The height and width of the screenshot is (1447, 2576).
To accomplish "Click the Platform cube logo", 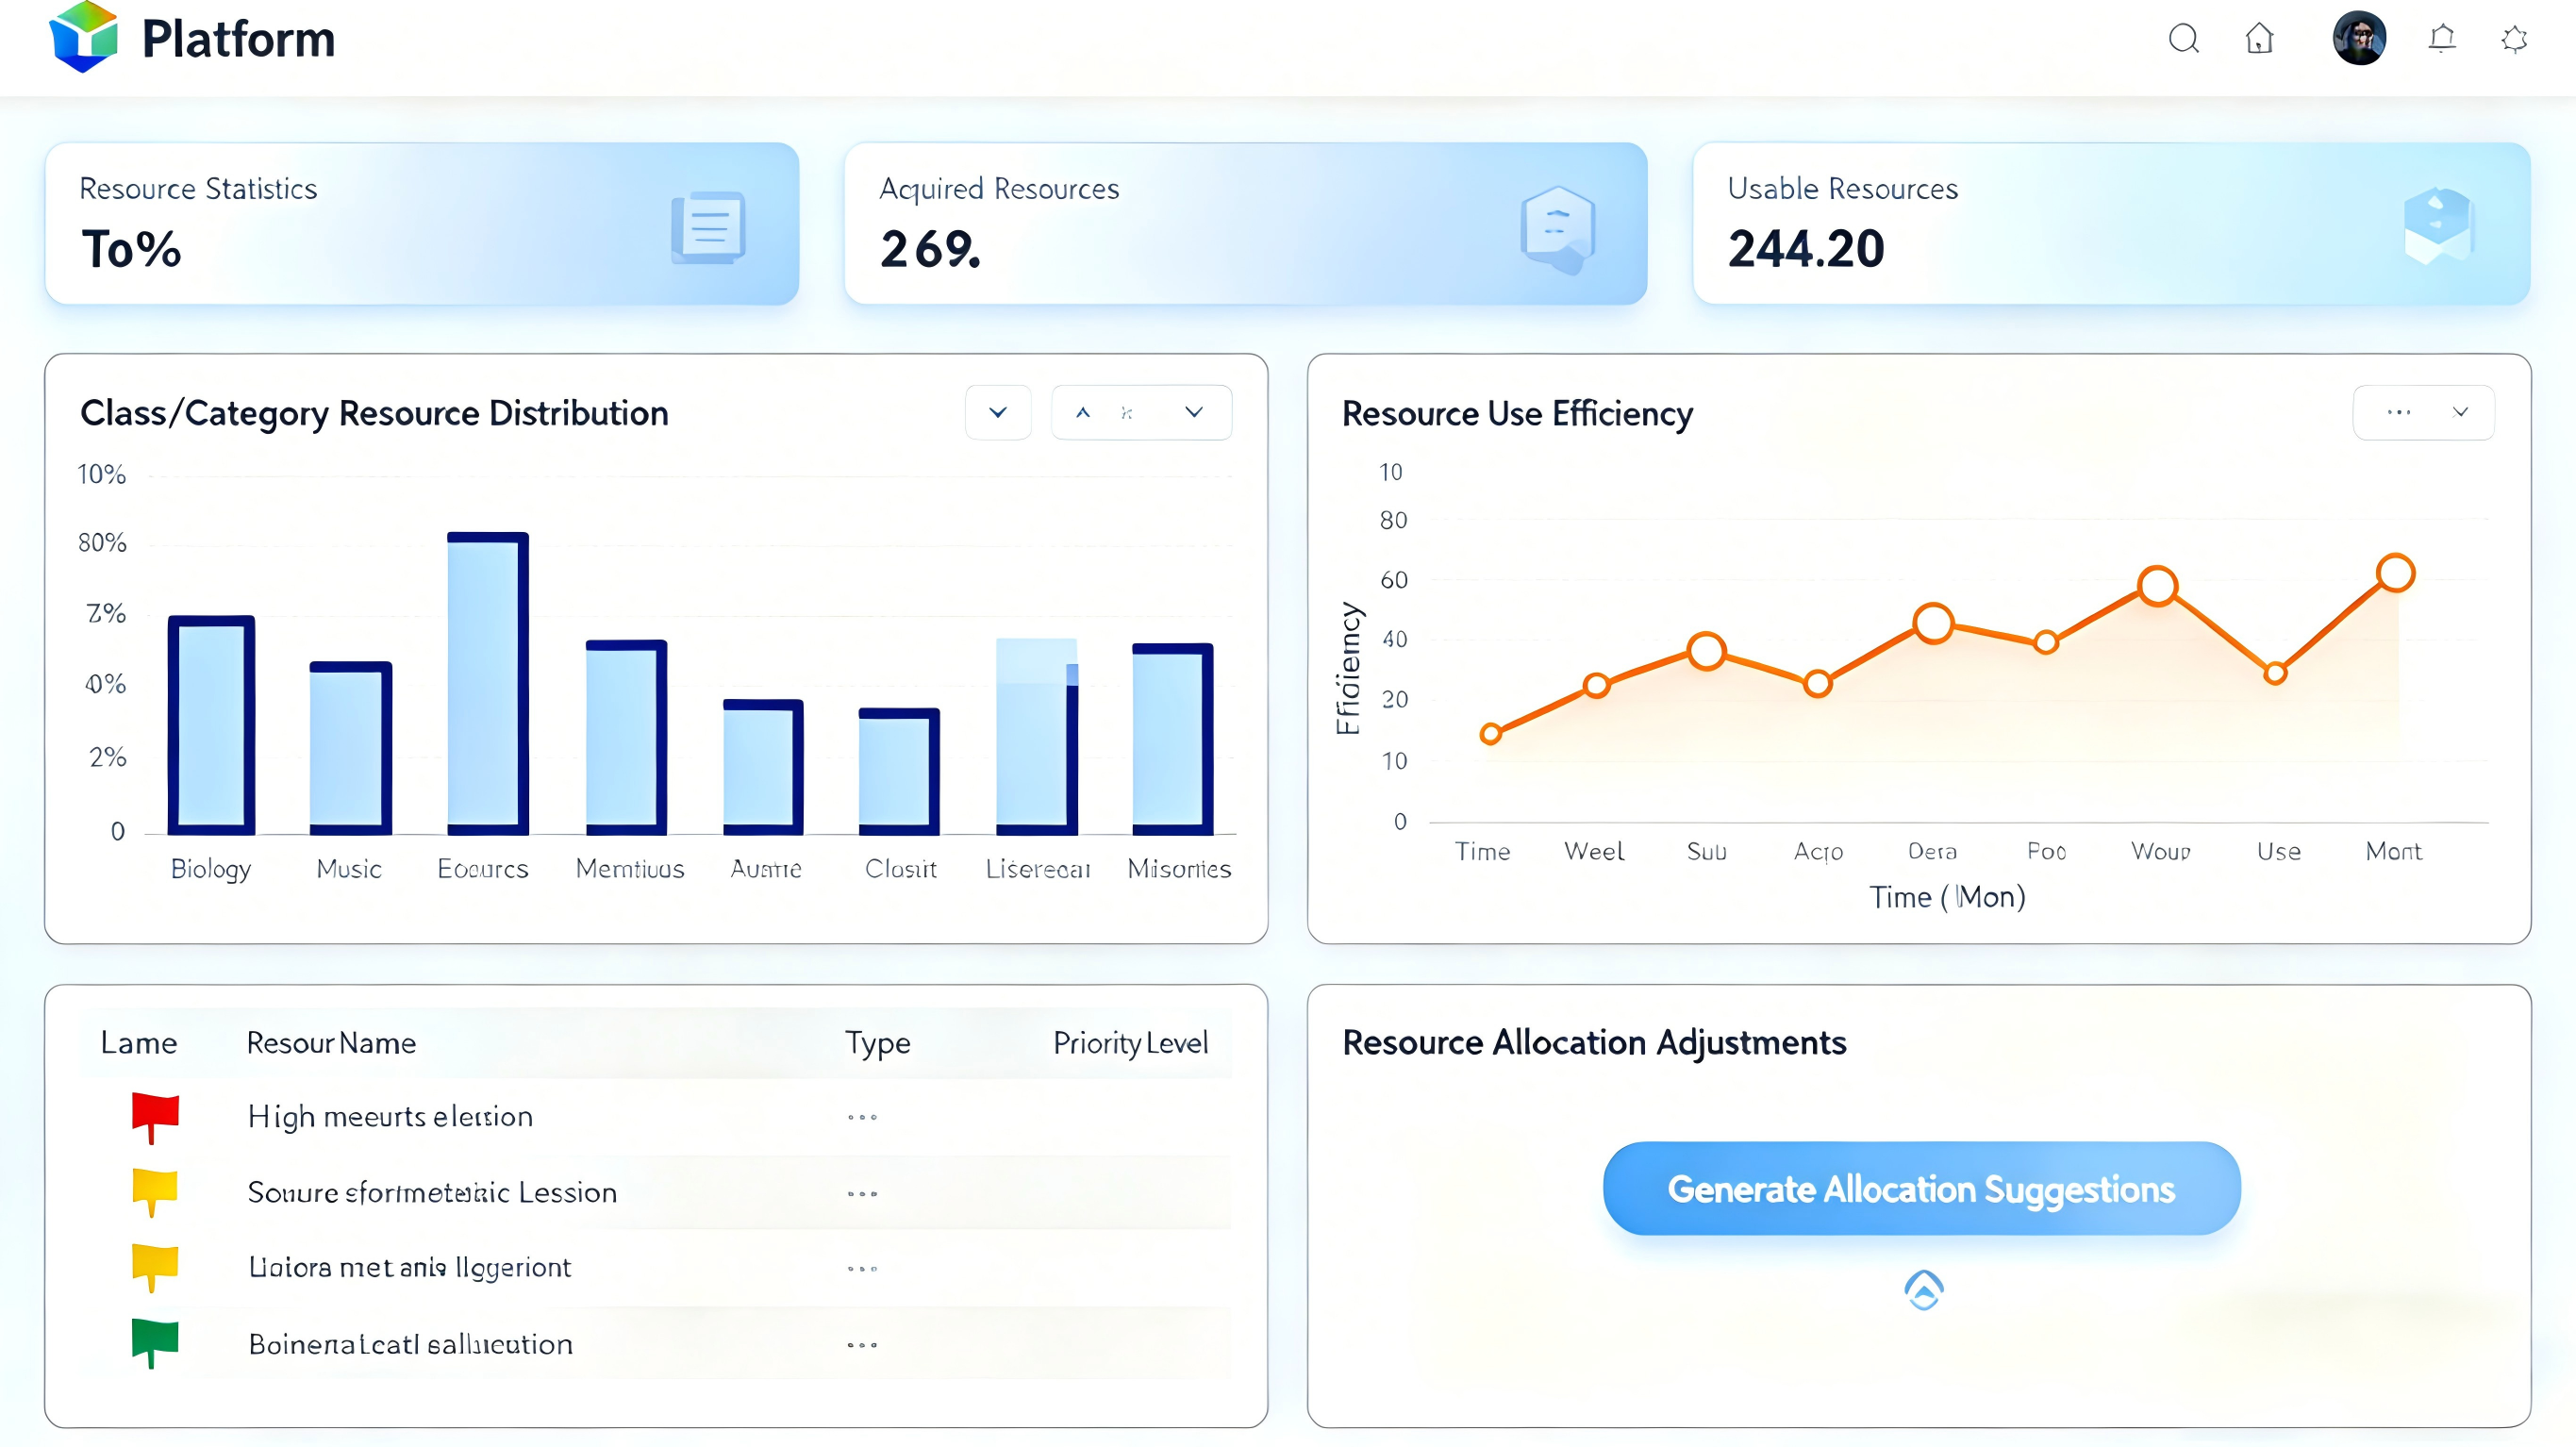I will (x=84, y=38).
